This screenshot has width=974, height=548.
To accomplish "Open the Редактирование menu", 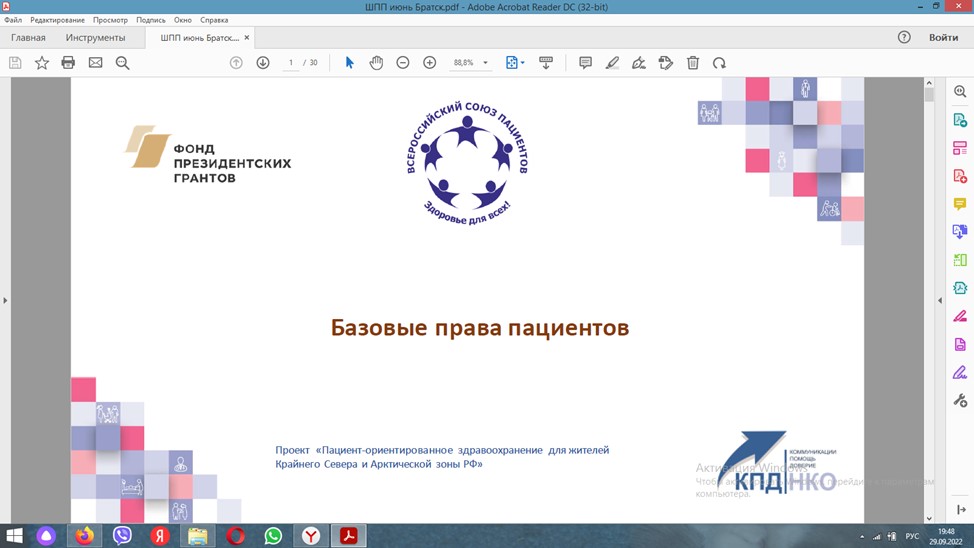I will pos(57,20).
